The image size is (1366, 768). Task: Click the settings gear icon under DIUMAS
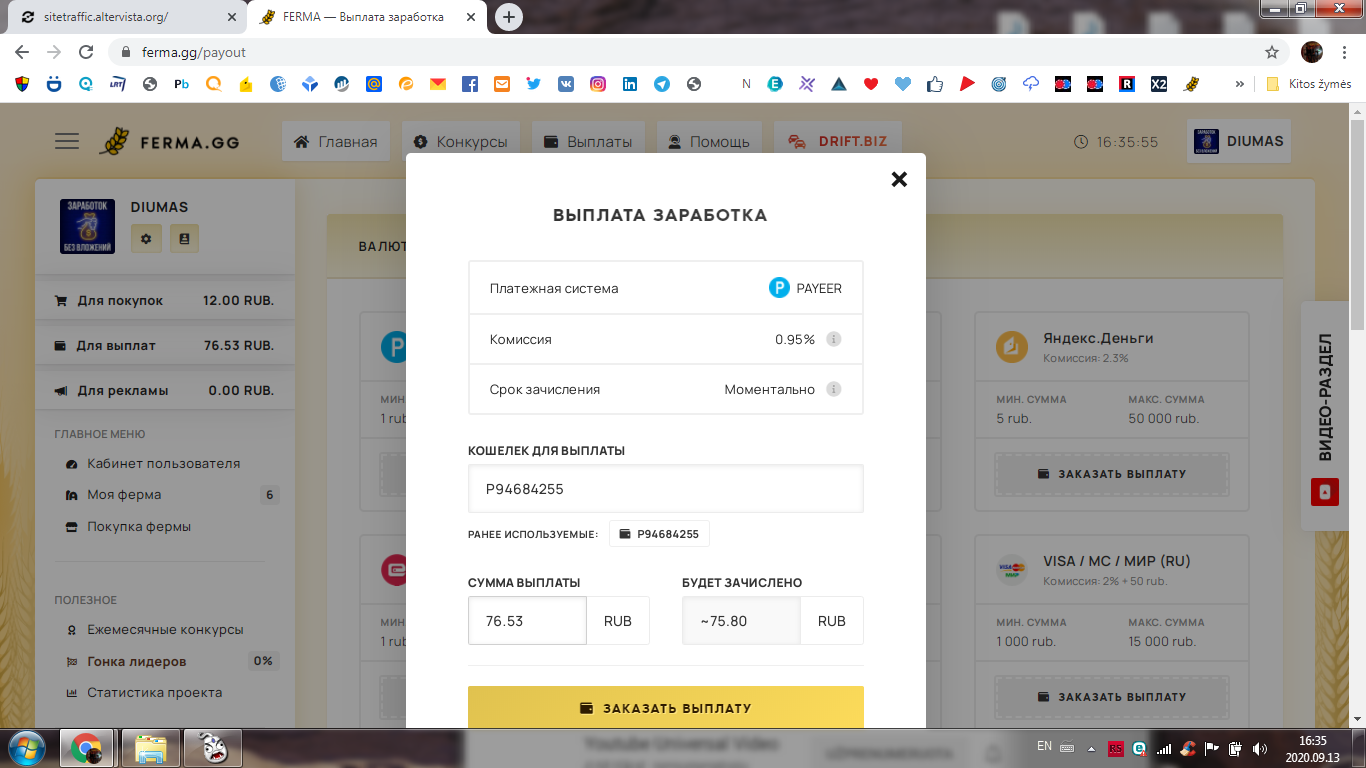(x=146, y=238)
